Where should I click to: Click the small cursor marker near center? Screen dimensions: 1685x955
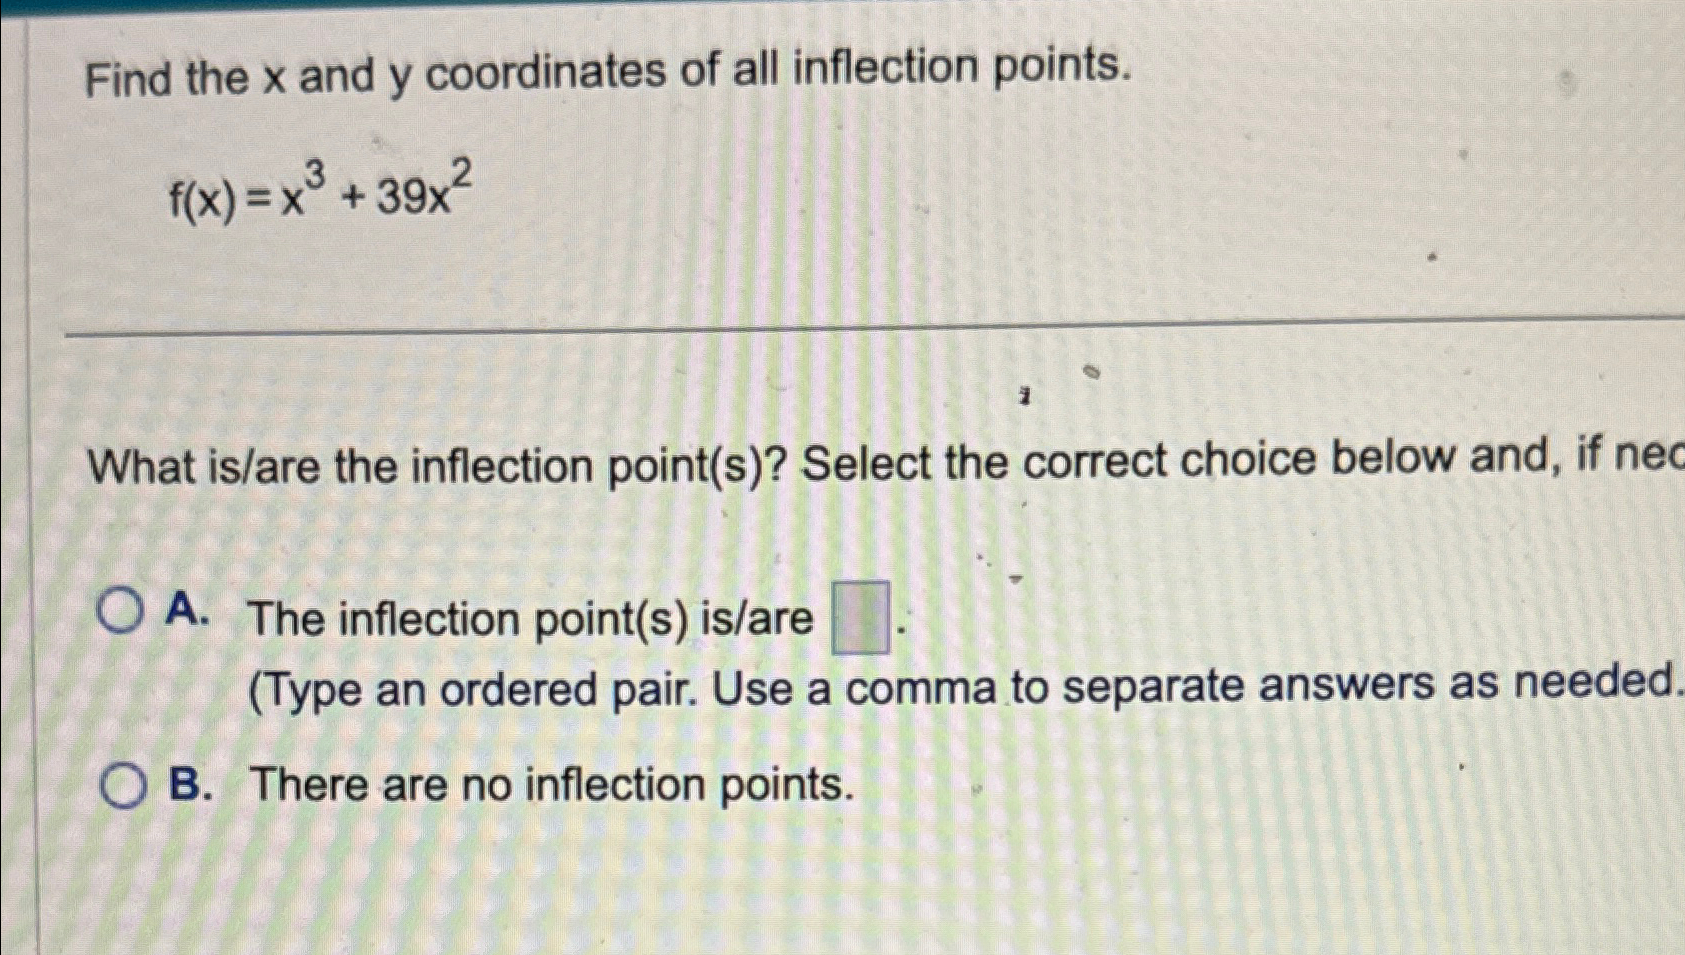click(1022, 394)
